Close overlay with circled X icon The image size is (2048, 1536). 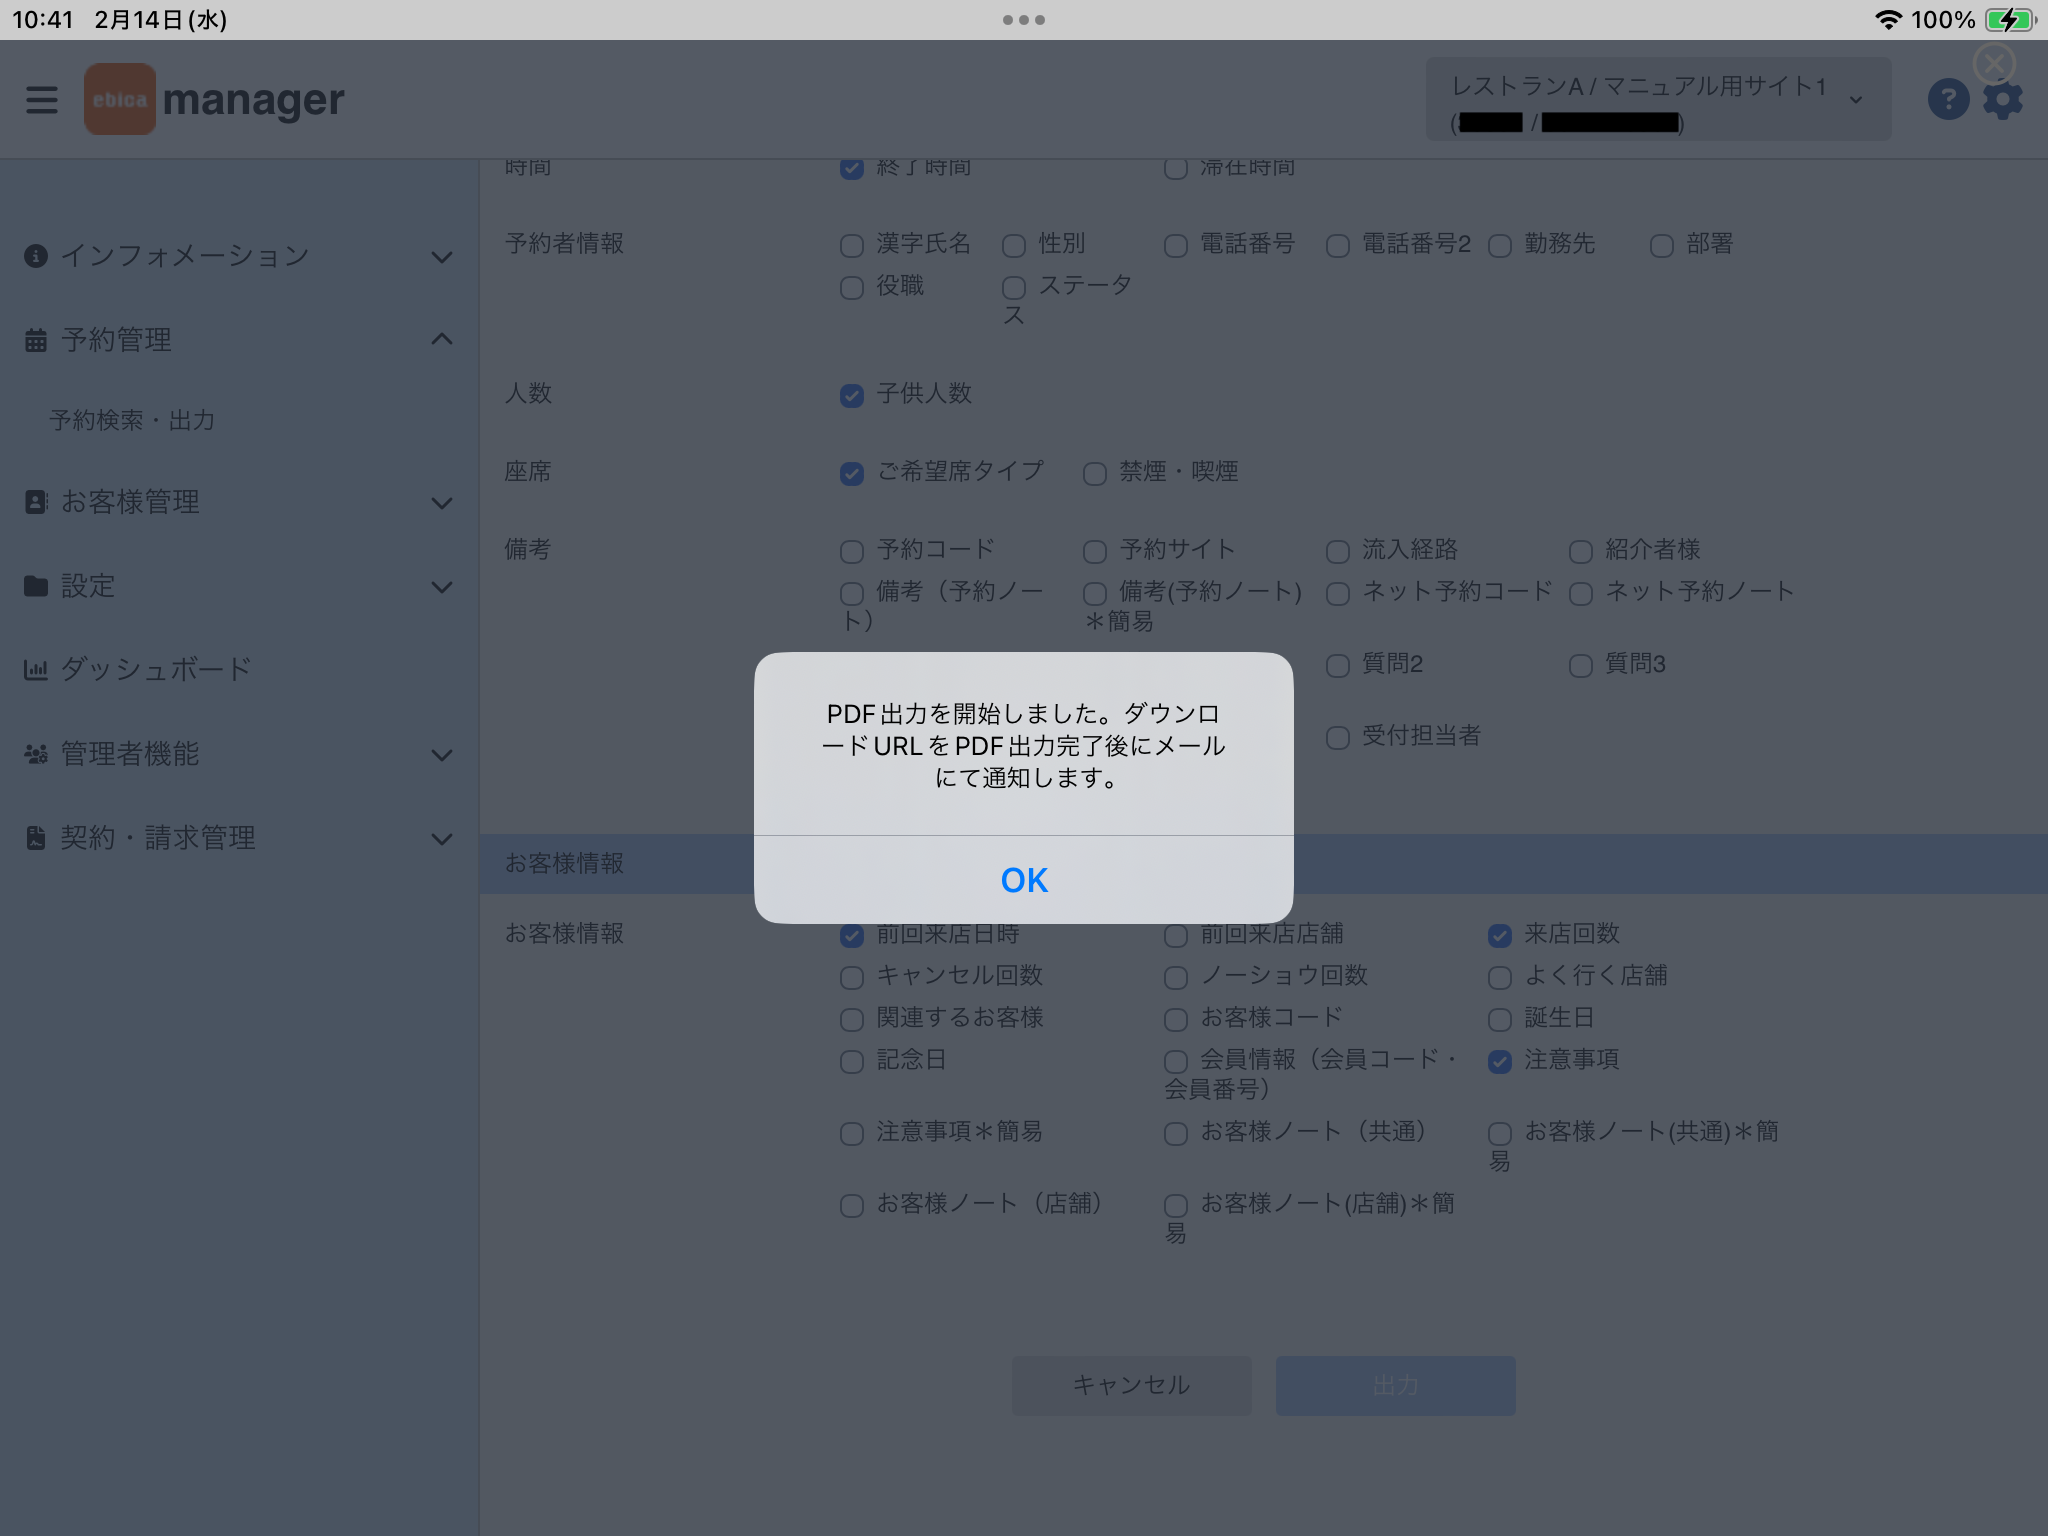pos(1994,64)
